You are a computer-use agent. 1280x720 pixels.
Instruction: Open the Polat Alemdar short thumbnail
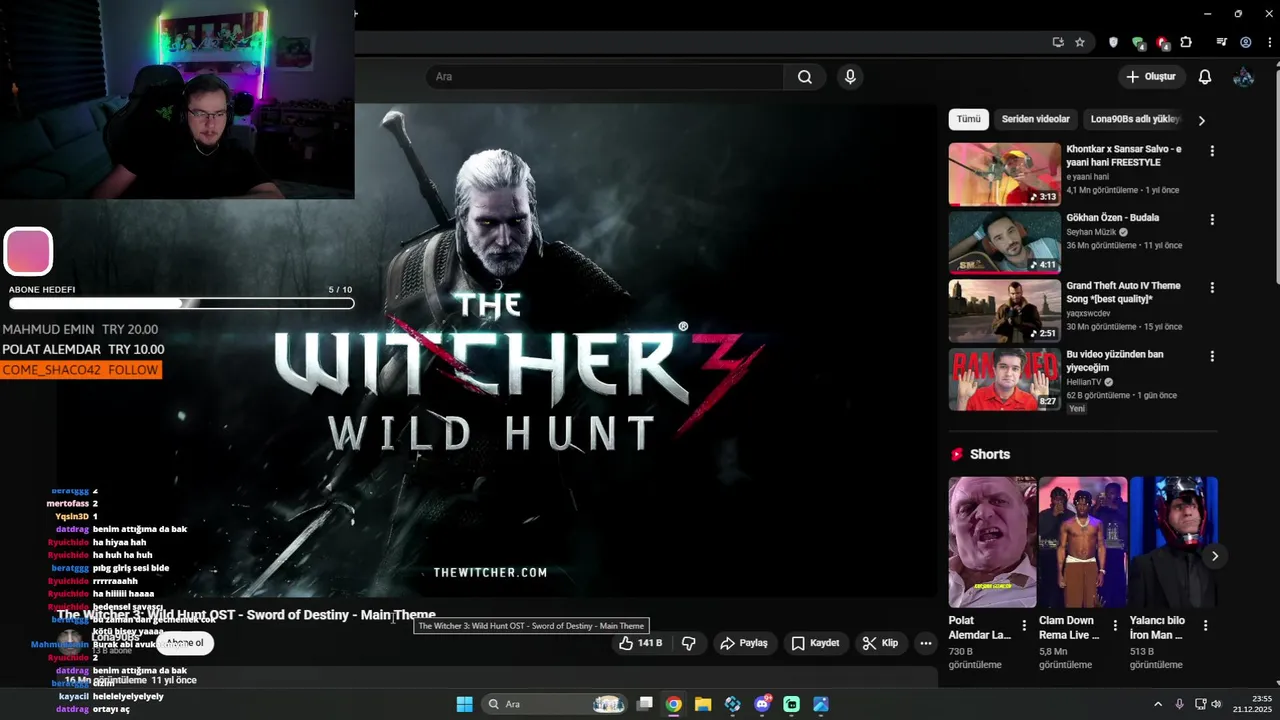pyautogui.click(x=993, y=542)
